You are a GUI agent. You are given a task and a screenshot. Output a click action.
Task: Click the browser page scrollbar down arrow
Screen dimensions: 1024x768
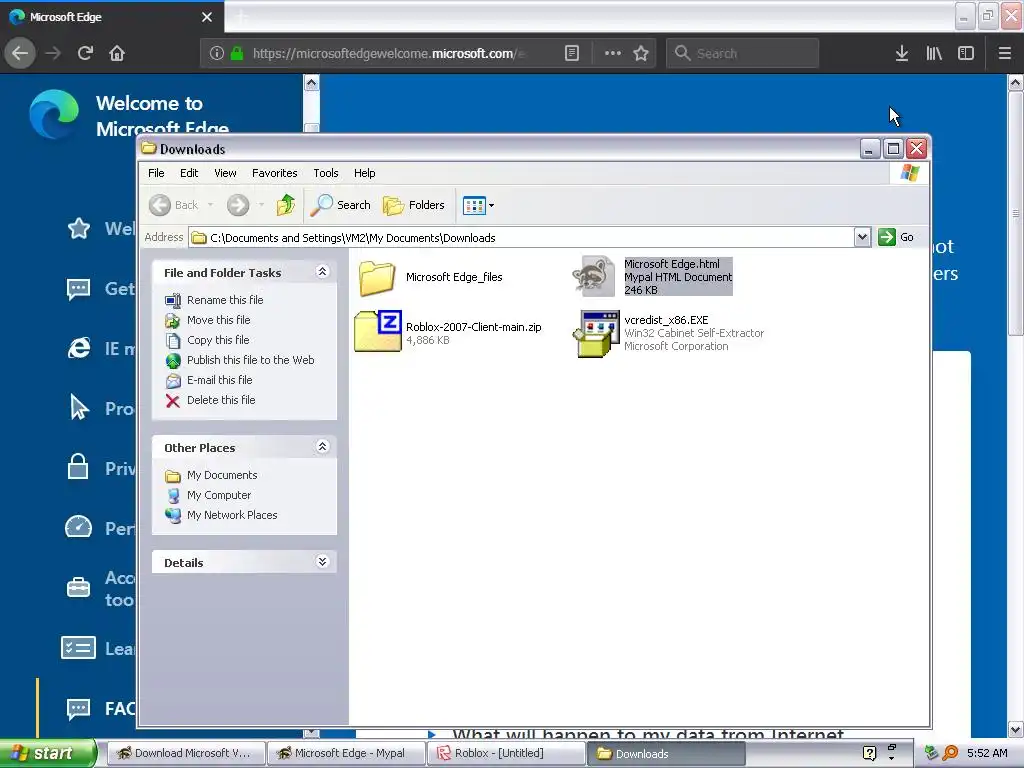1016,729
